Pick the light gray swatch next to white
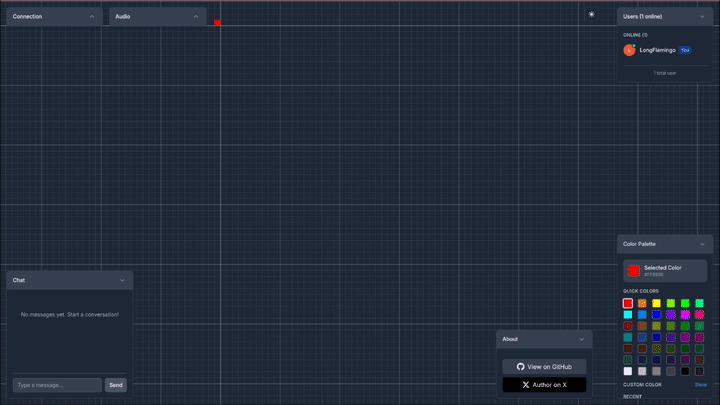 642,371
